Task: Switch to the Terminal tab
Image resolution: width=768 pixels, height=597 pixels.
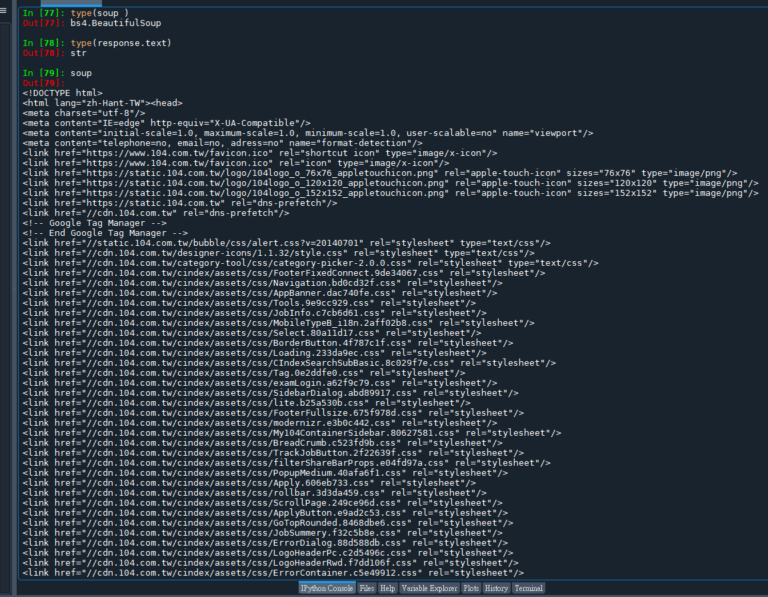Action: coord(528,589)
